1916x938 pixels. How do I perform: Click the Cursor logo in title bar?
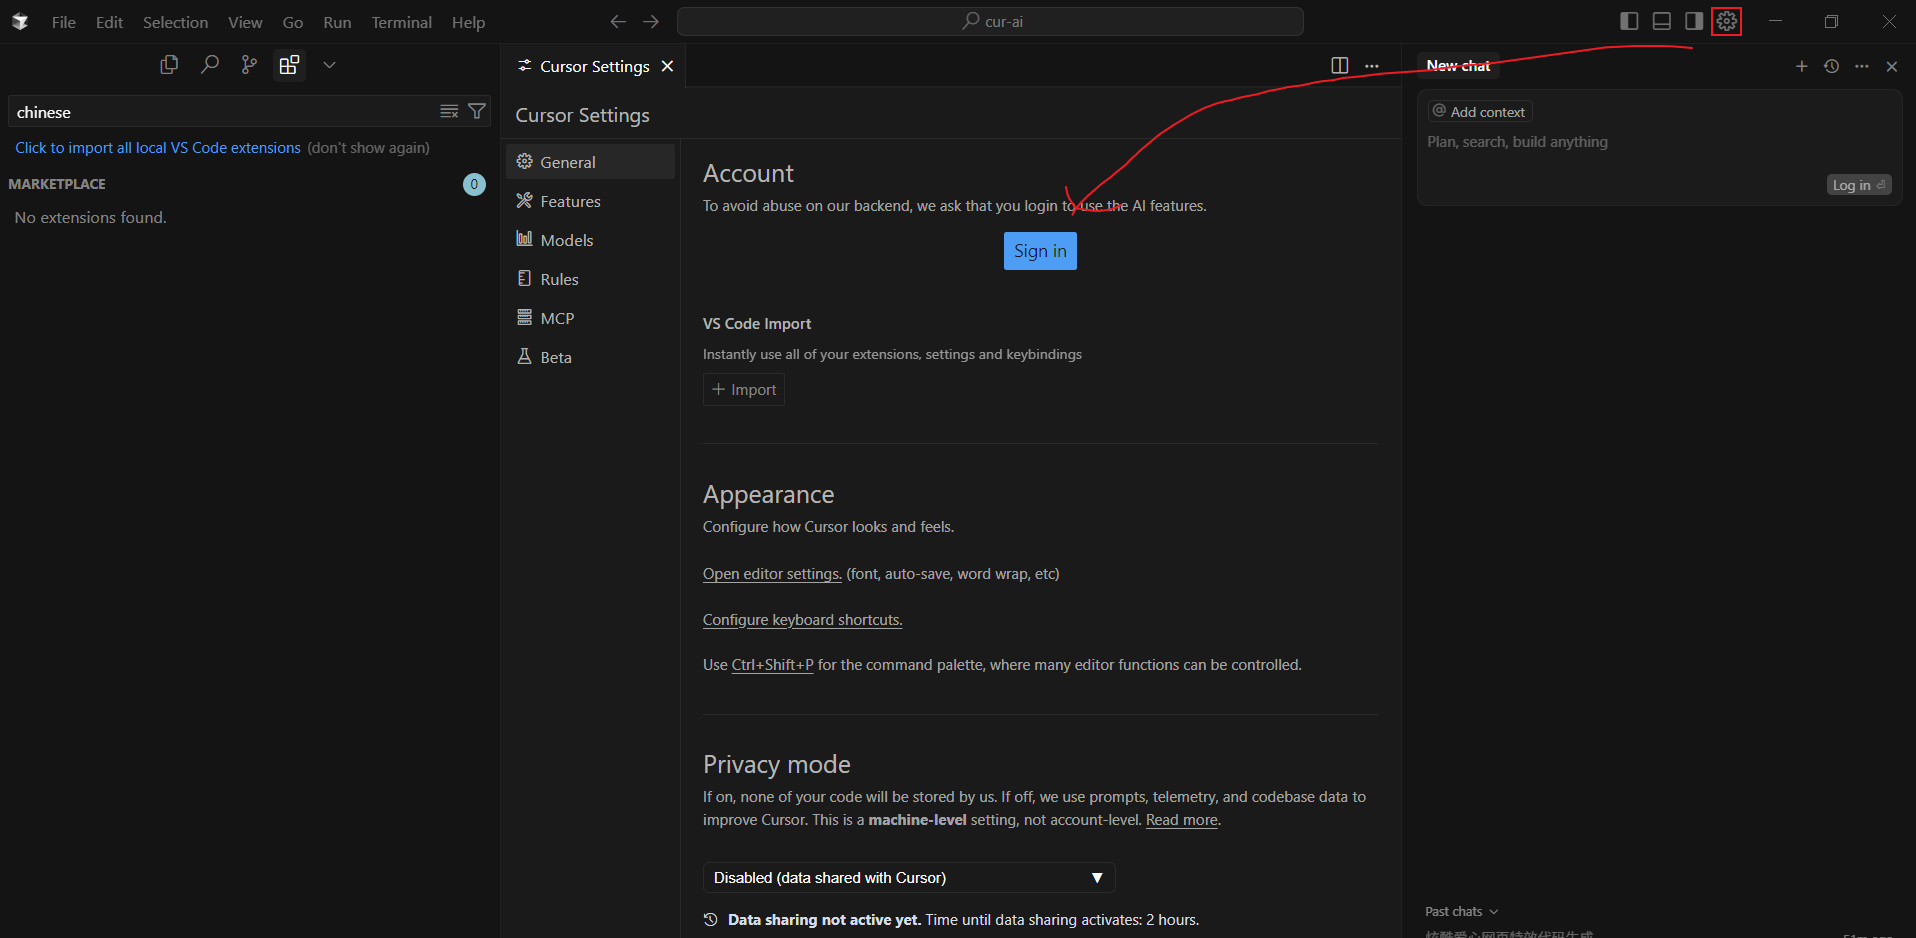tap(20, 22)
